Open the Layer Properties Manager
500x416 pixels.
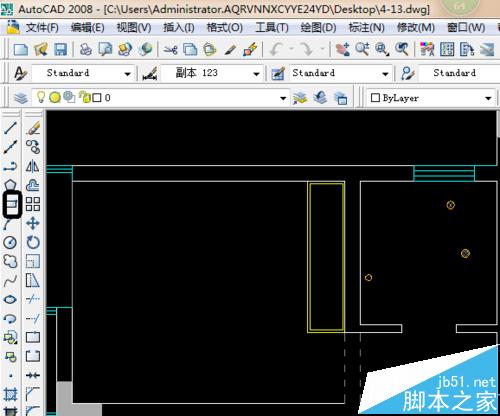(x=20, y=98)
